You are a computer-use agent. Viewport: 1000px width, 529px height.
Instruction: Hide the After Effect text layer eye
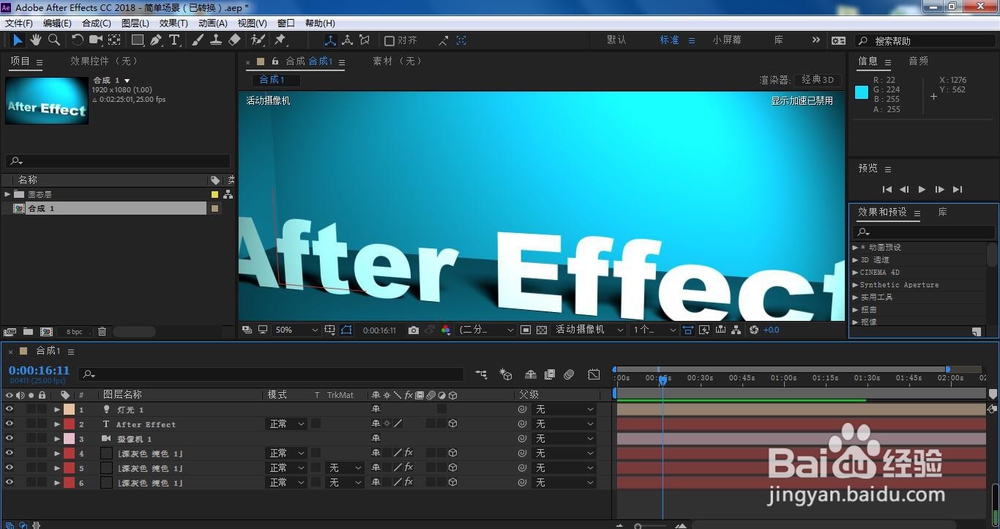tap(9, 424)
